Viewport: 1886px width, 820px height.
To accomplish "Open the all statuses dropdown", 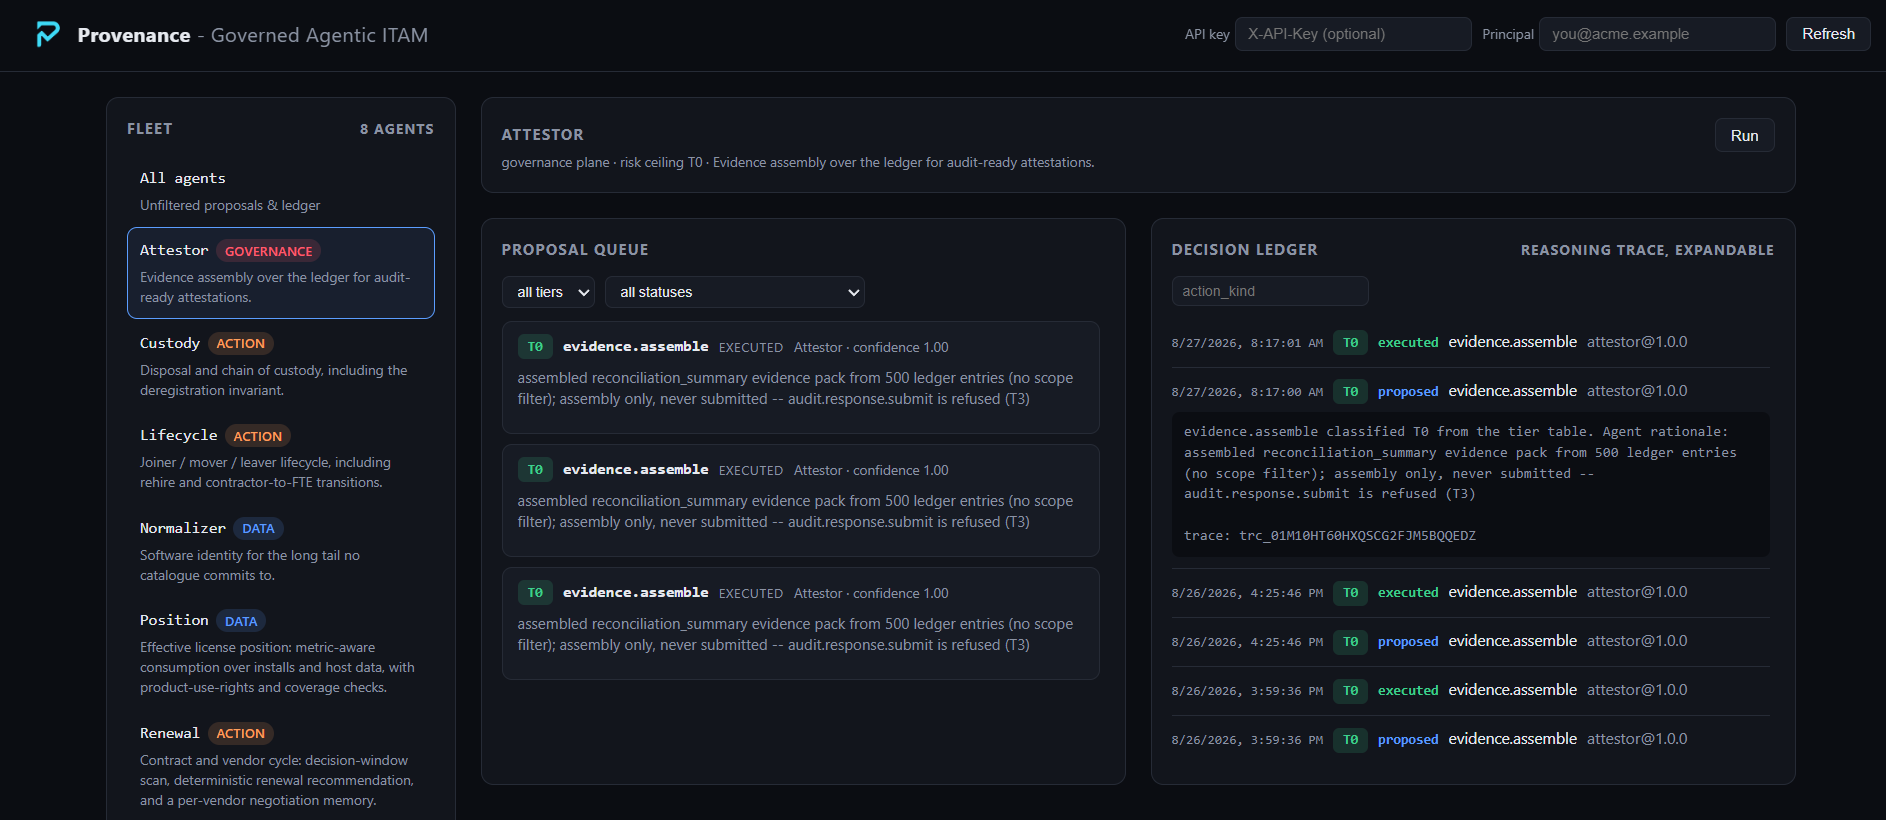I will click(735, 292).
